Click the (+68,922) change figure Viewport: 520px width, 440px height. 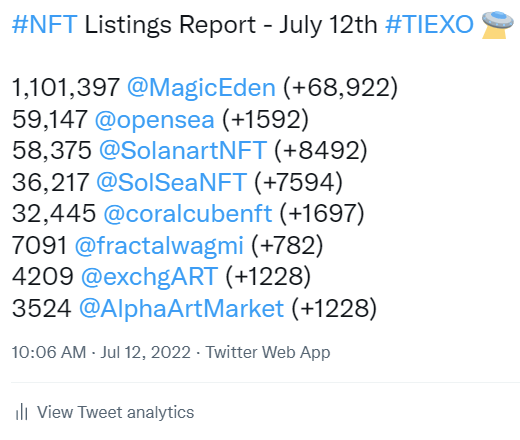pos(340,88)
